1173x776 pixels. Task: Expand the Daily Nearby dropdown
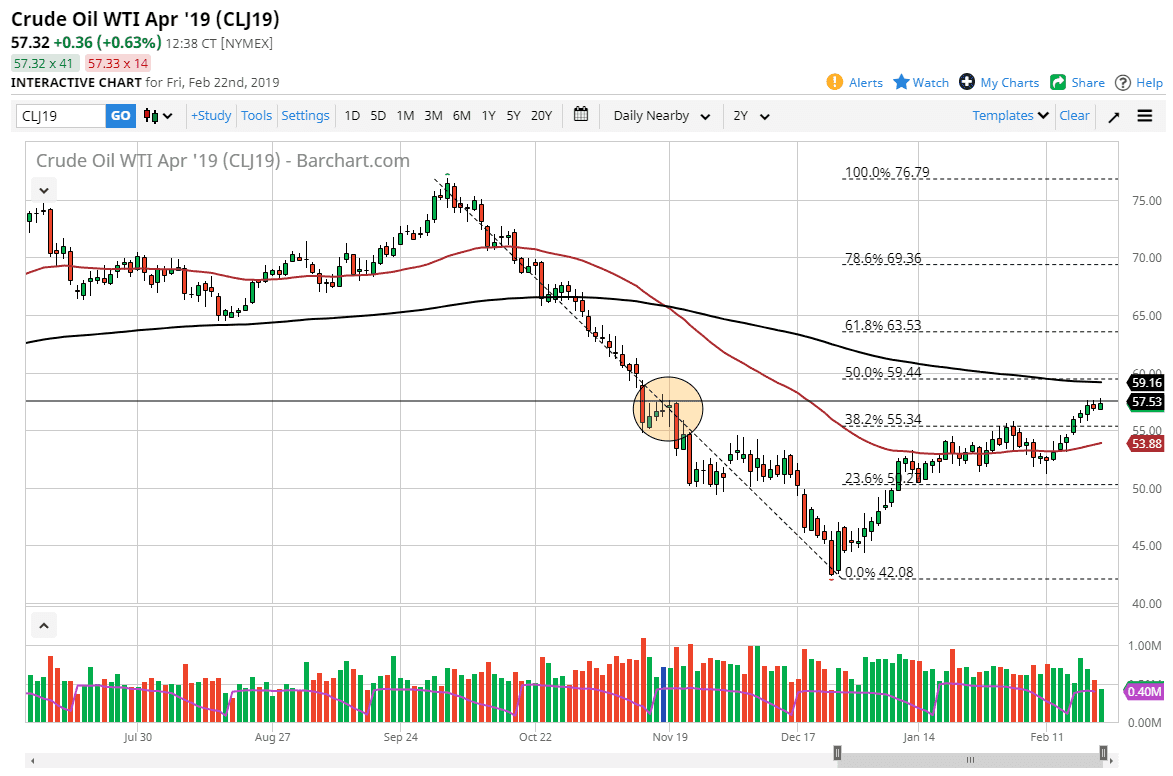coord(661,116)
